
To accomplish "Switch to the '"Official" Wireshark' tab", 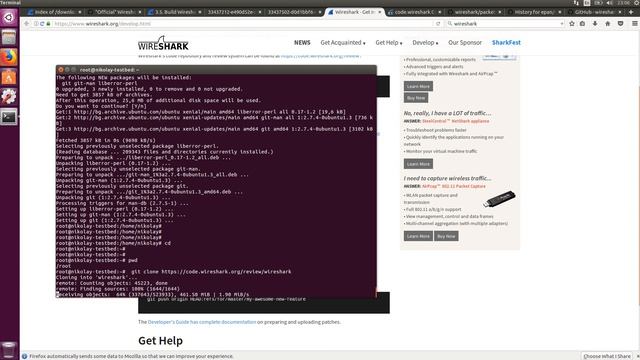I will click(115, 12).
